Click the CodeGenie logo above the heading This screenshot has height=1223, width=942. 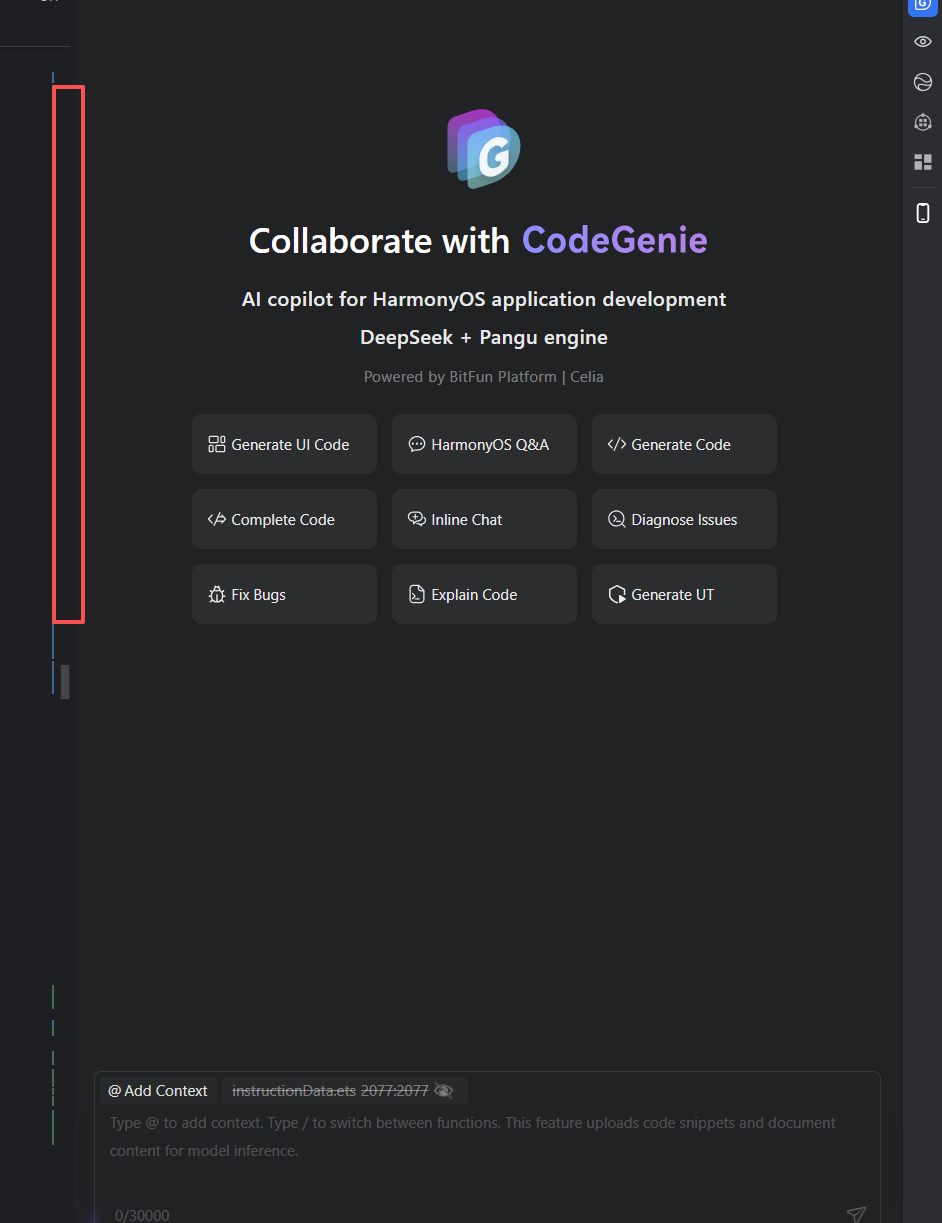(483, 150)
